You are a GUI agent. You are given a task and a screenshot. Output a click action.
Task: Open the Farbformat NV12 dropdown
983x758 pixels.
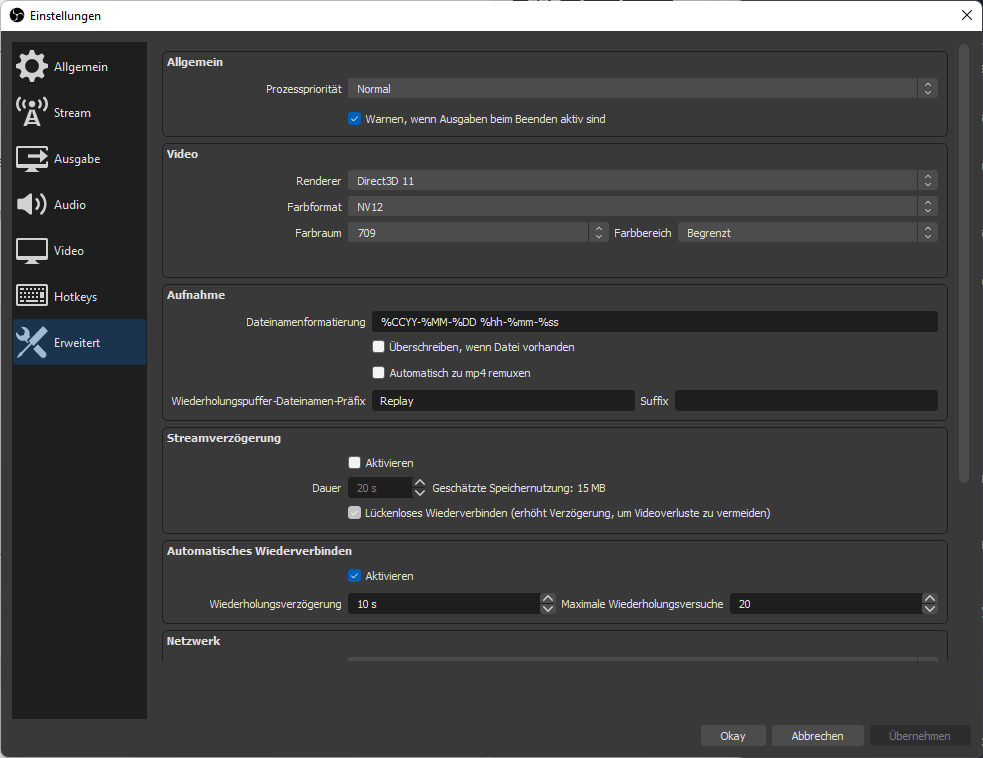coord(643,207)
